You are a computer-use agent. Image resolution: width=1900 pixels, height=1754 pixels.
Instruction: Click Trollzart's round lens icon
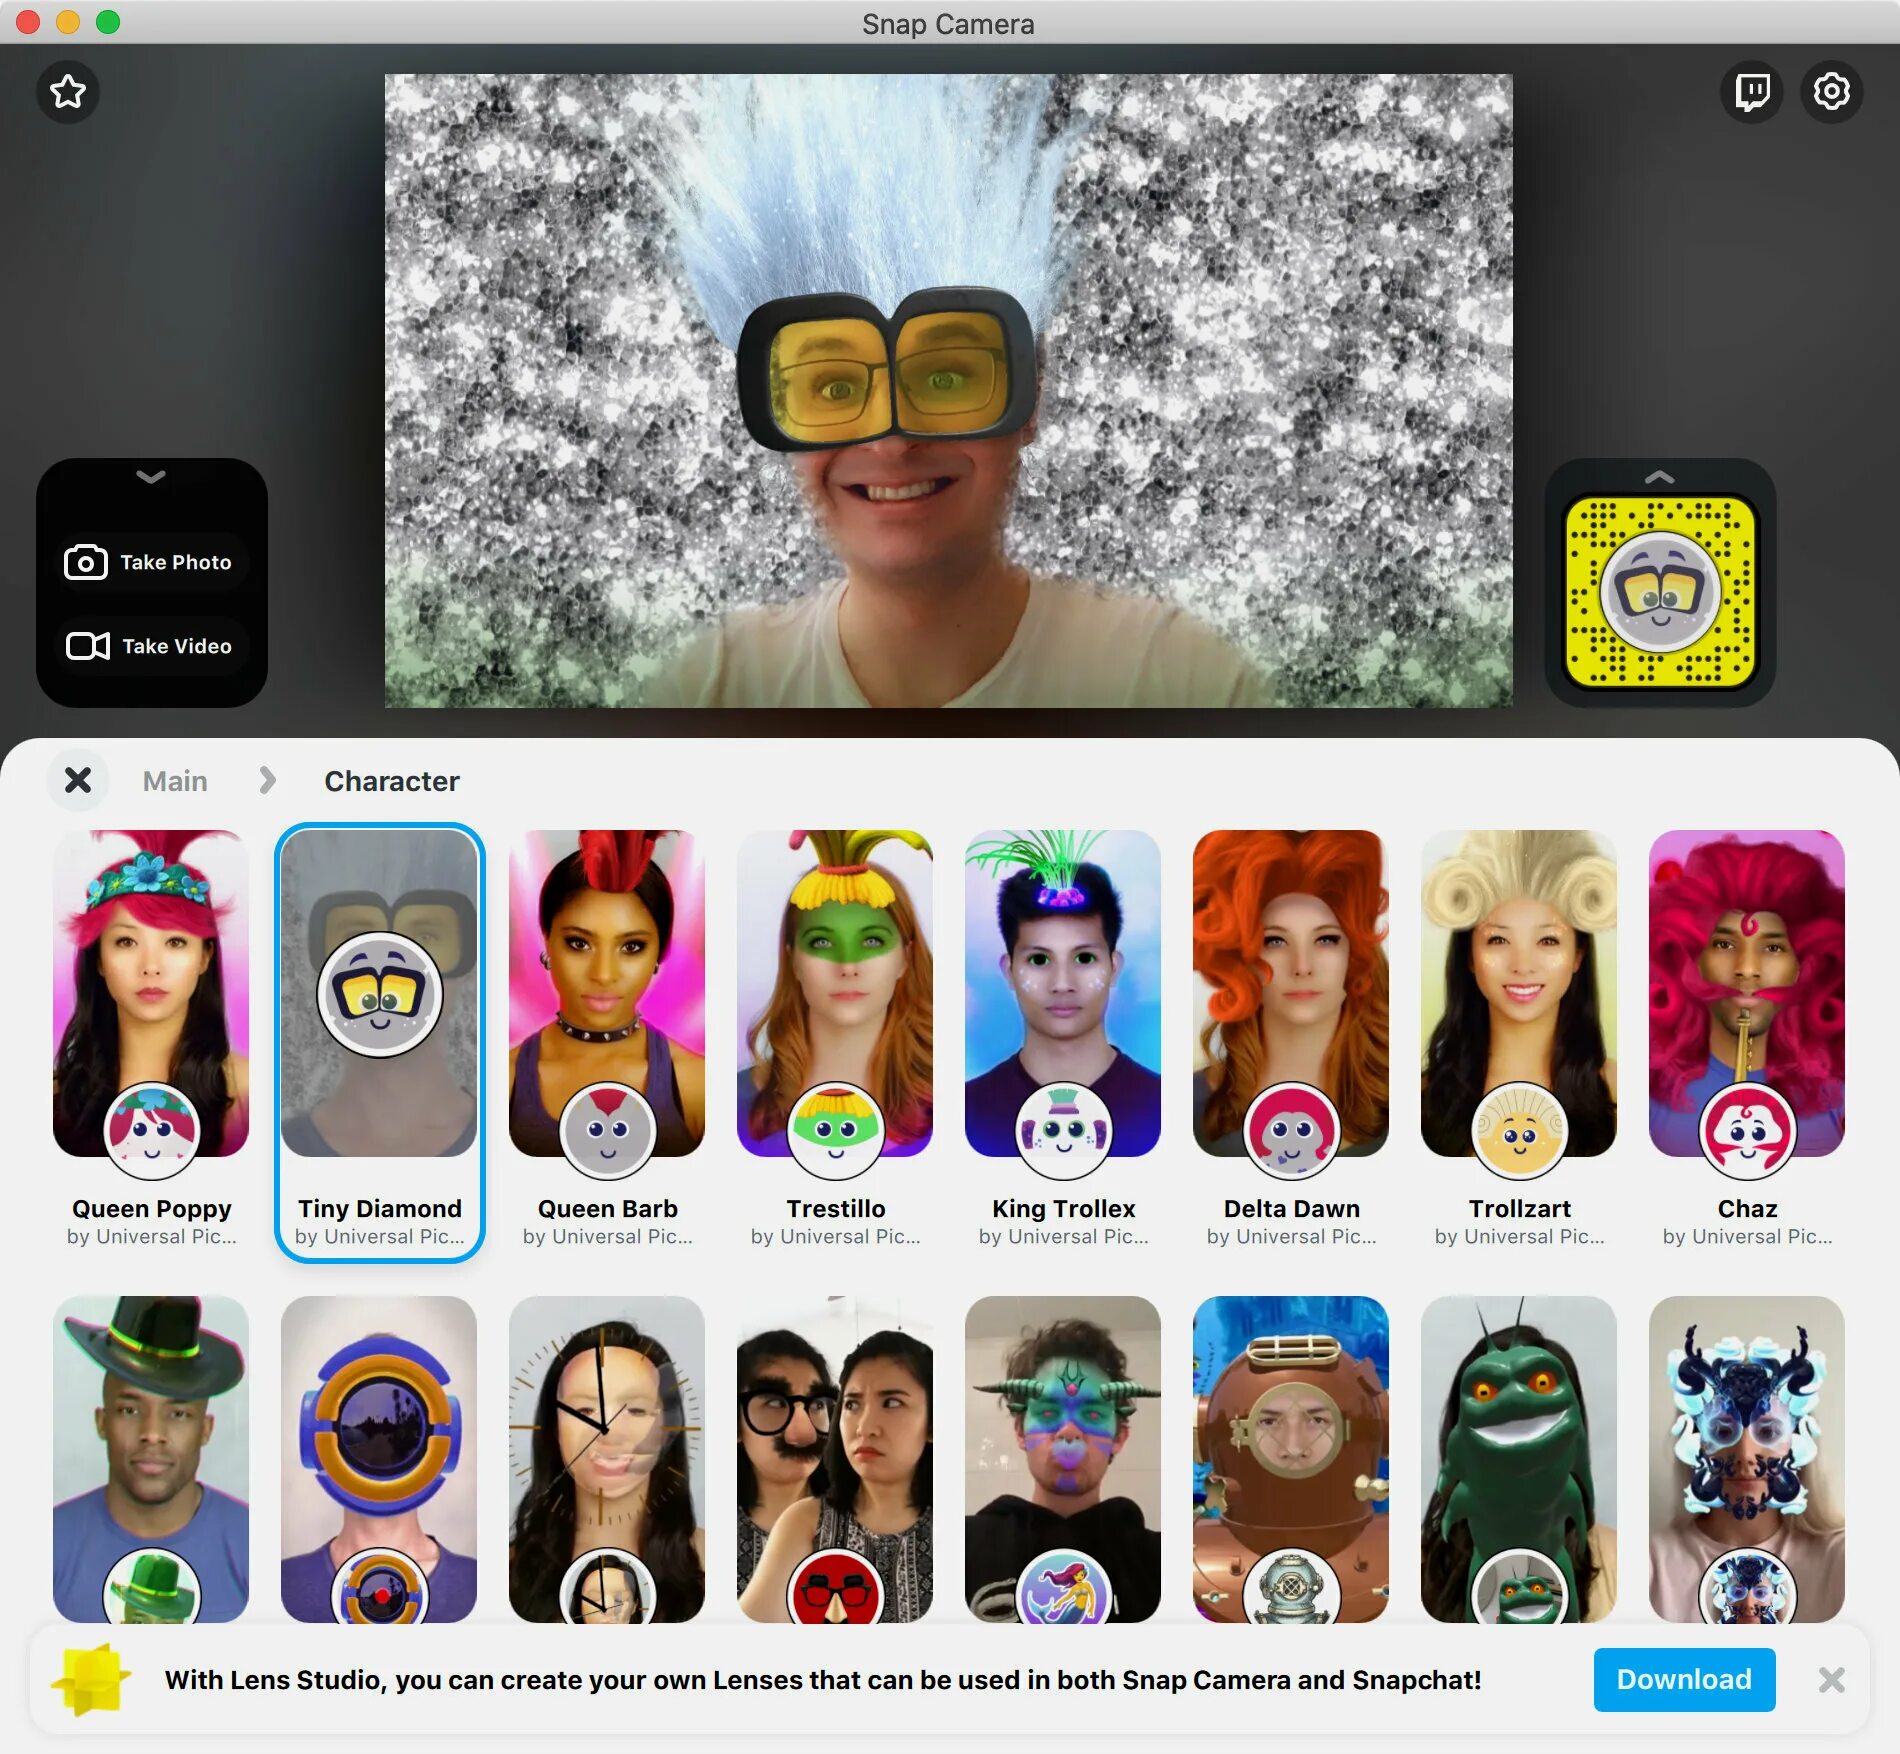pos(1520,1131)
